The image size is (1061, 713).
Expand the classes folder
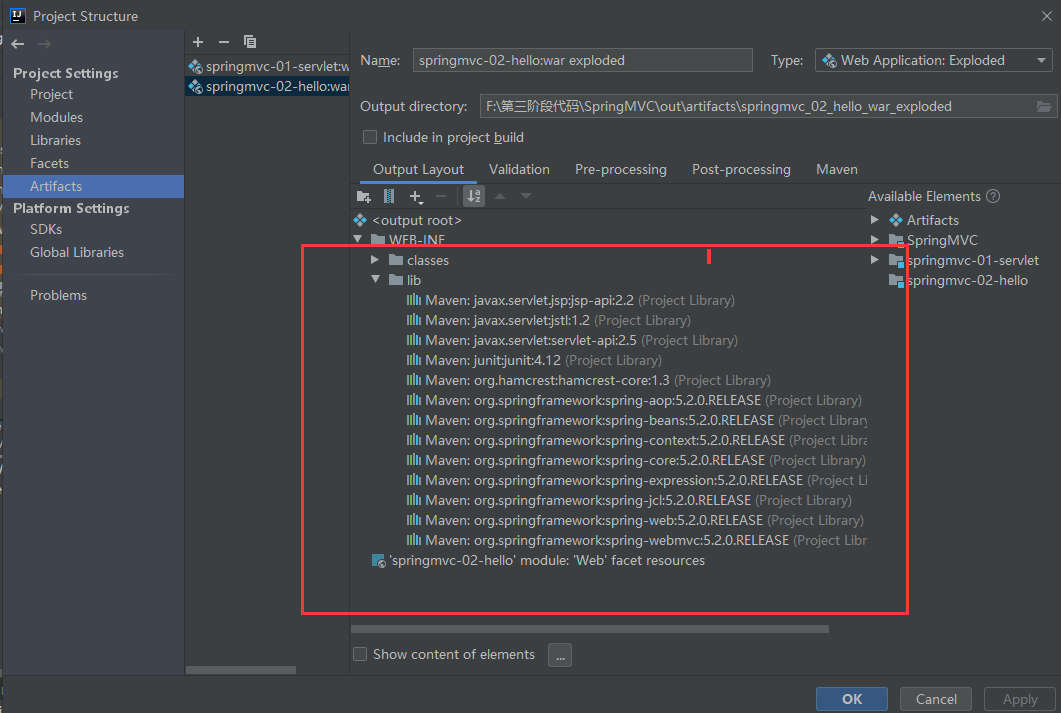[375, 260]
